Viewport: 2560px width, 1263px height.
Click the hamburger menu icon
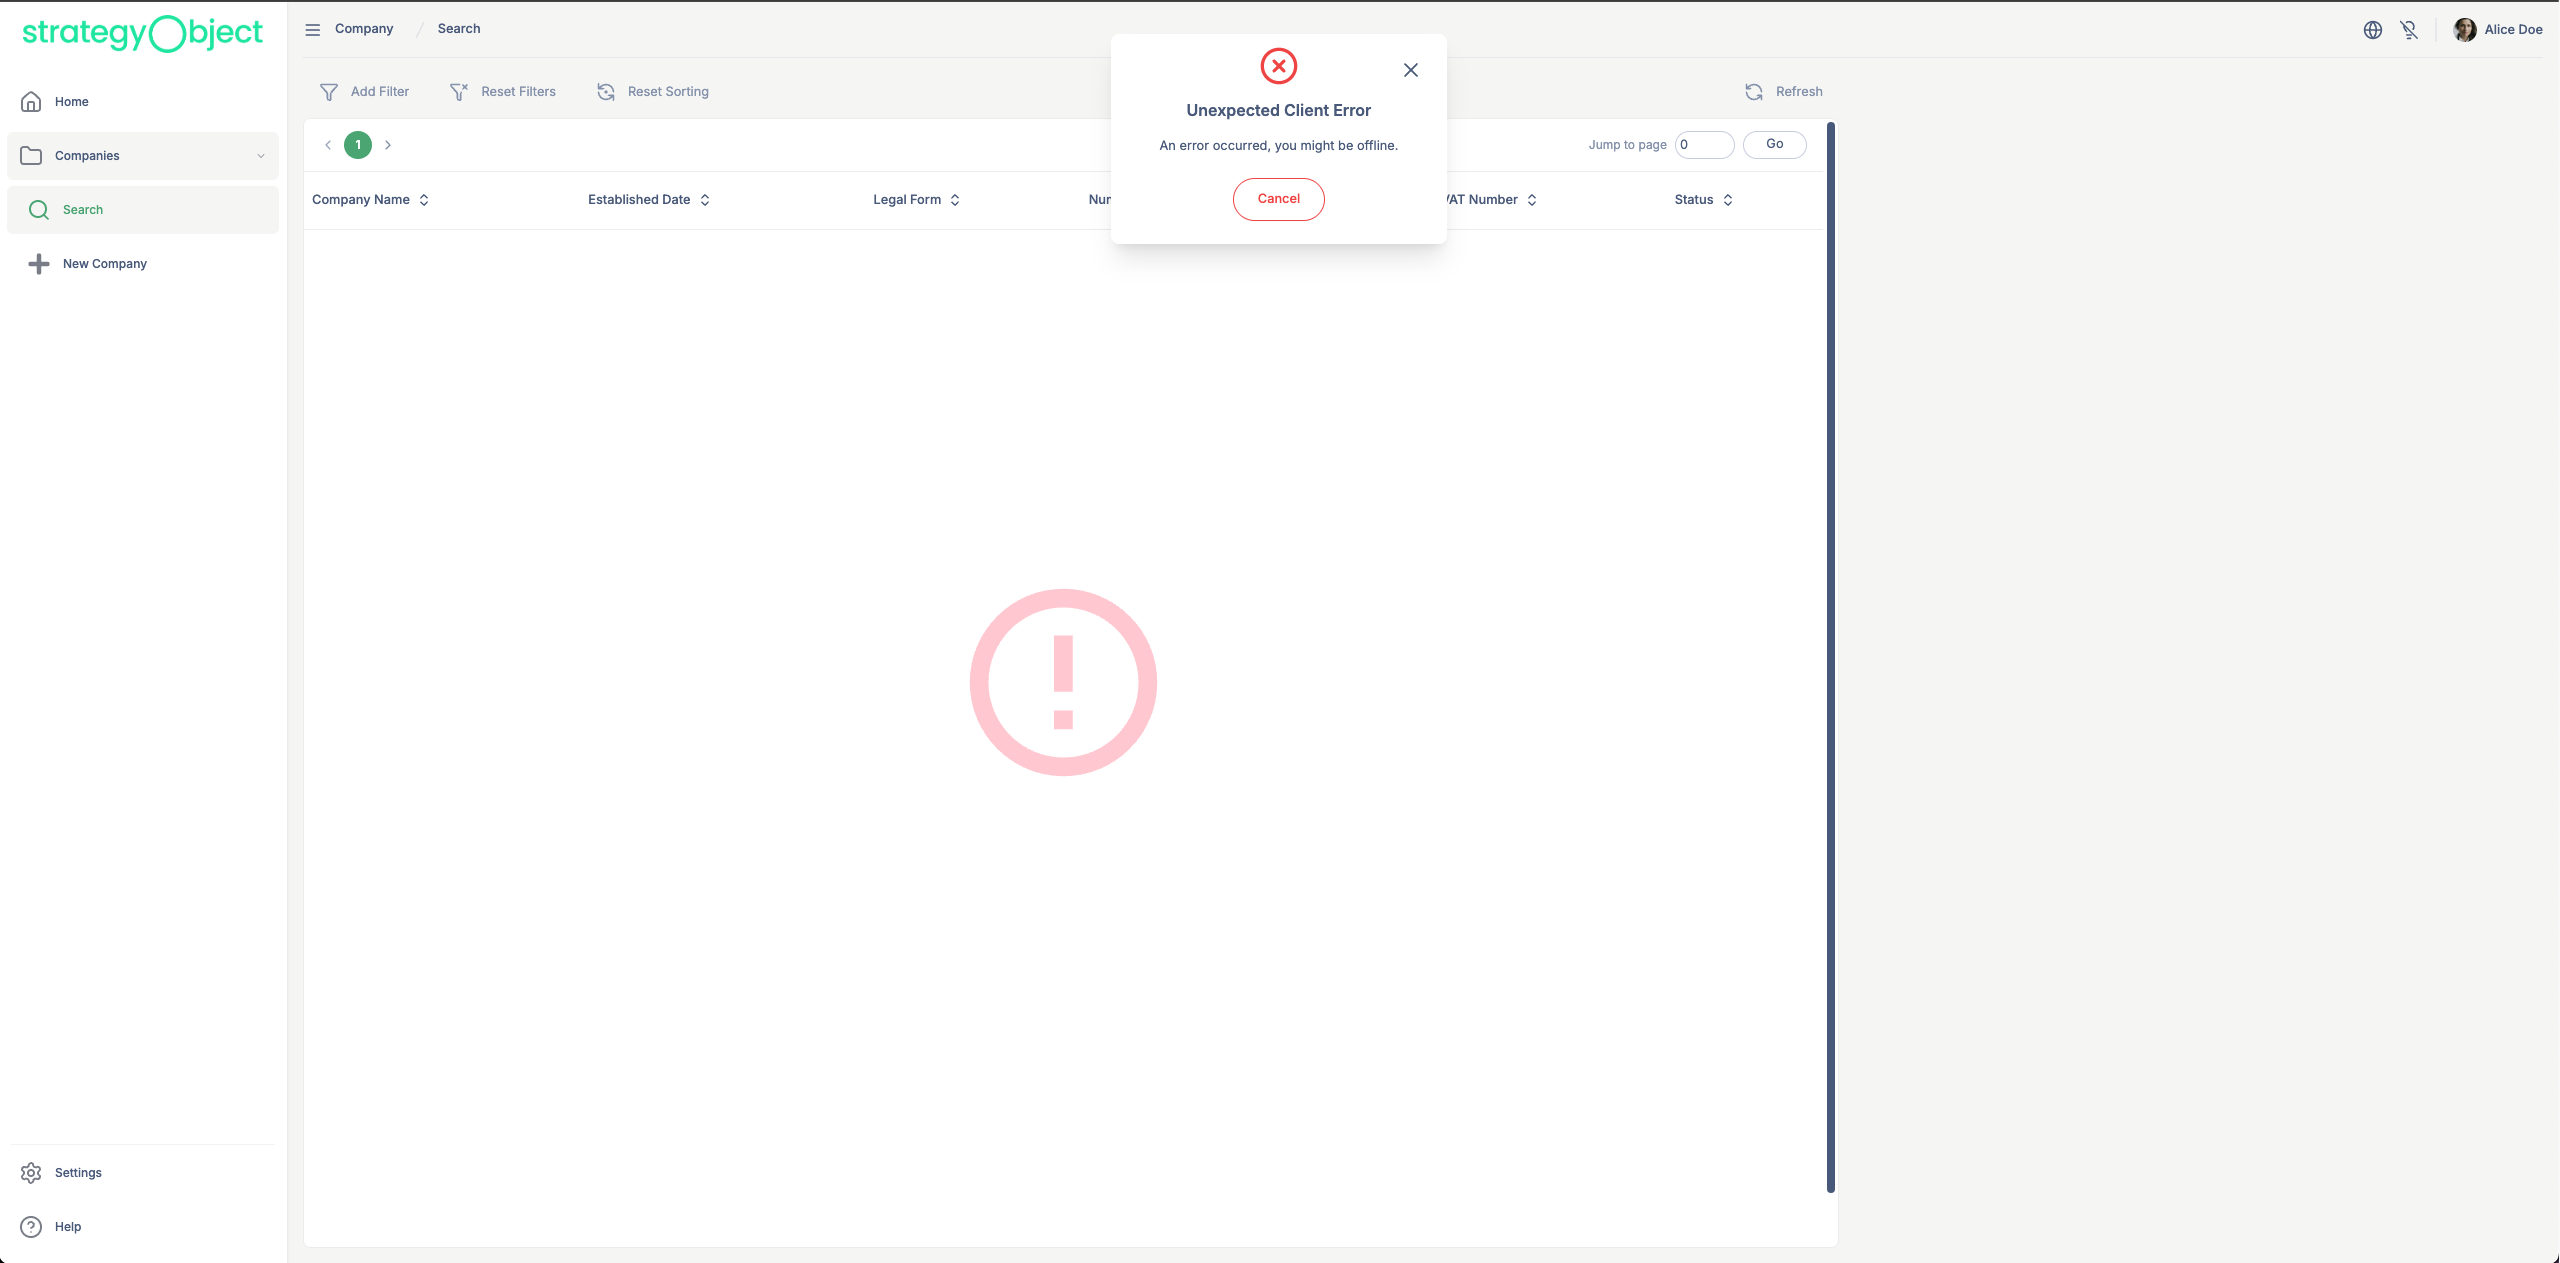(x=312, y=30)
